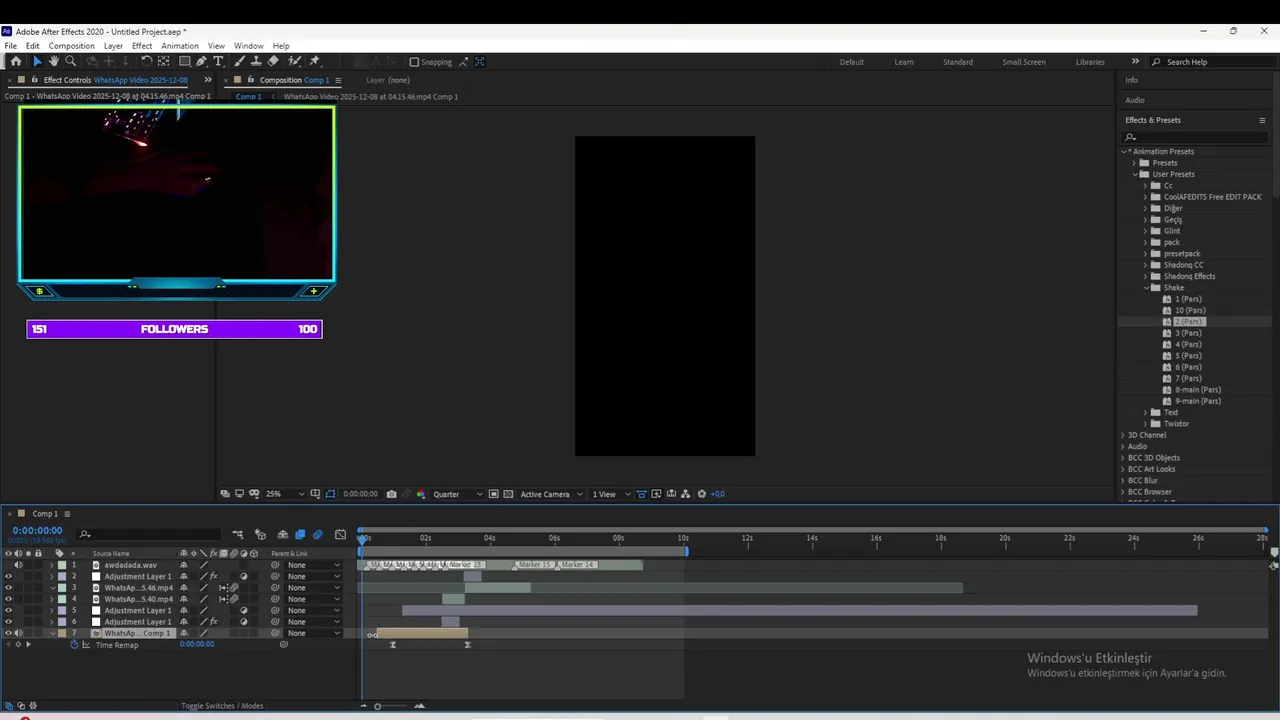Hide layer 5 Adjustment Layer 1 eye
Viewport: 1280px width, 720px height.
[x=8, y=611]
